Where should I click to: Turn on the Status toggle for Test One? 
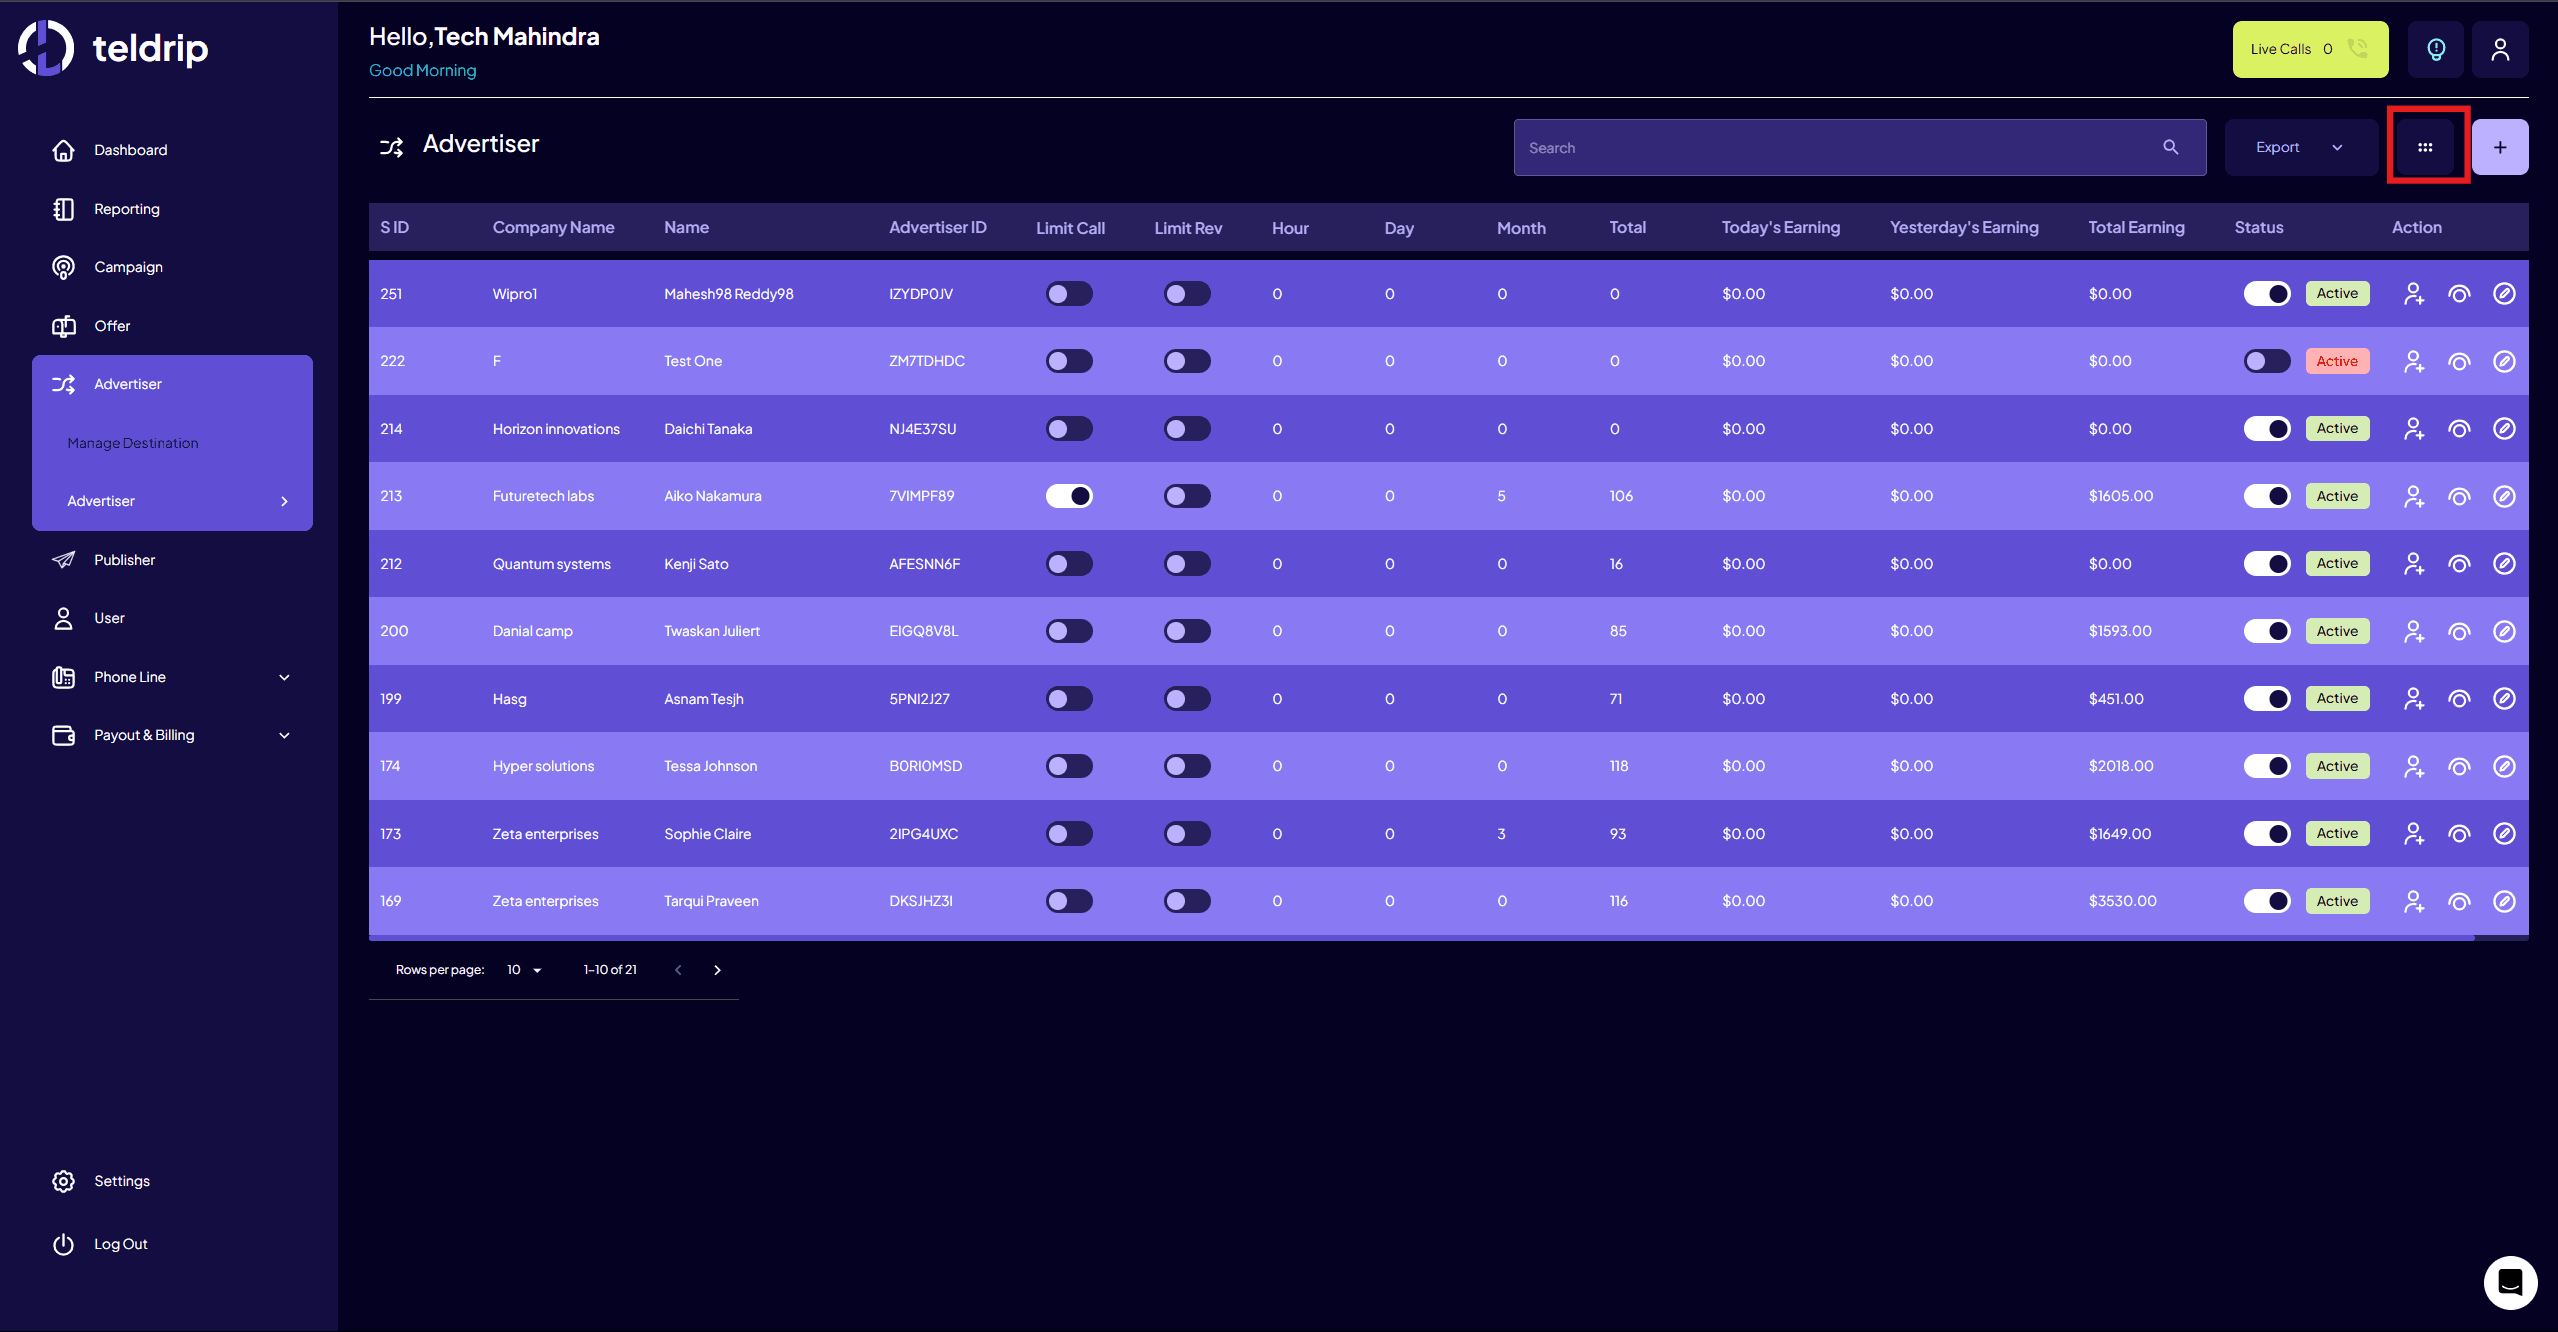point(2267,360)
